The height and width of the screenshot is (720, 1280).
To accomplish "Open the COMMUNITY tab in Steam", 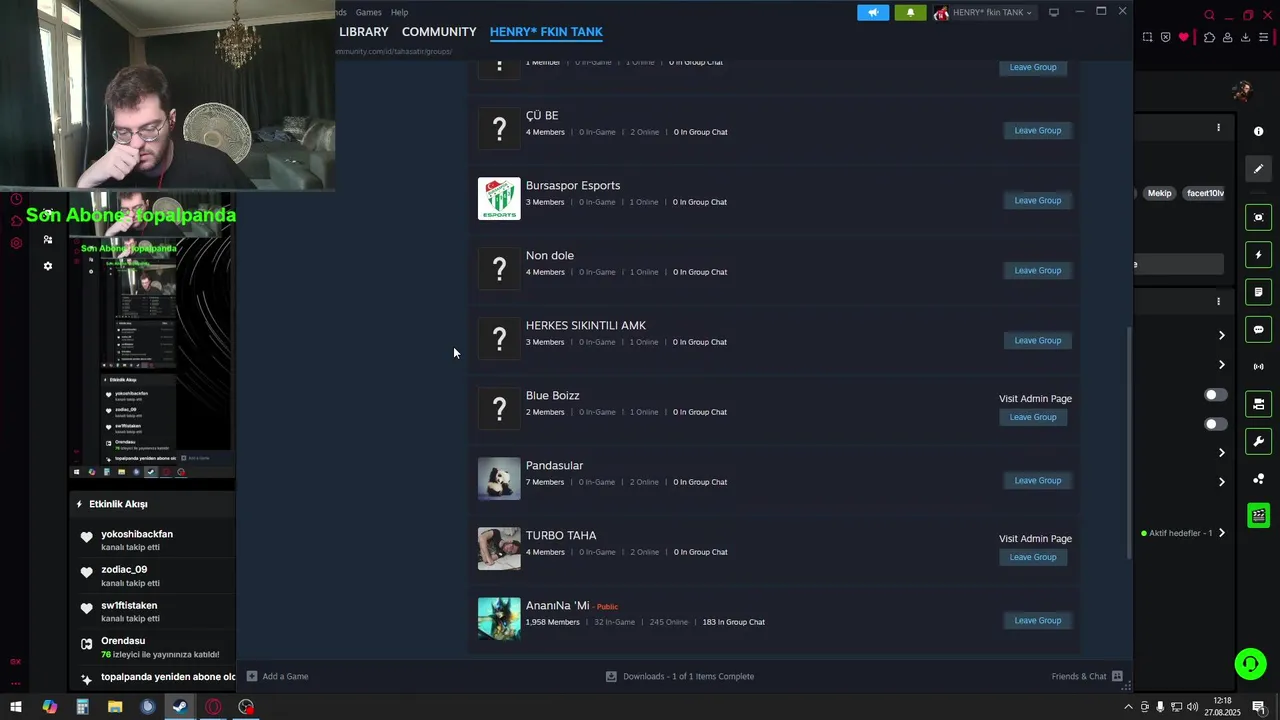I will 439,32.
